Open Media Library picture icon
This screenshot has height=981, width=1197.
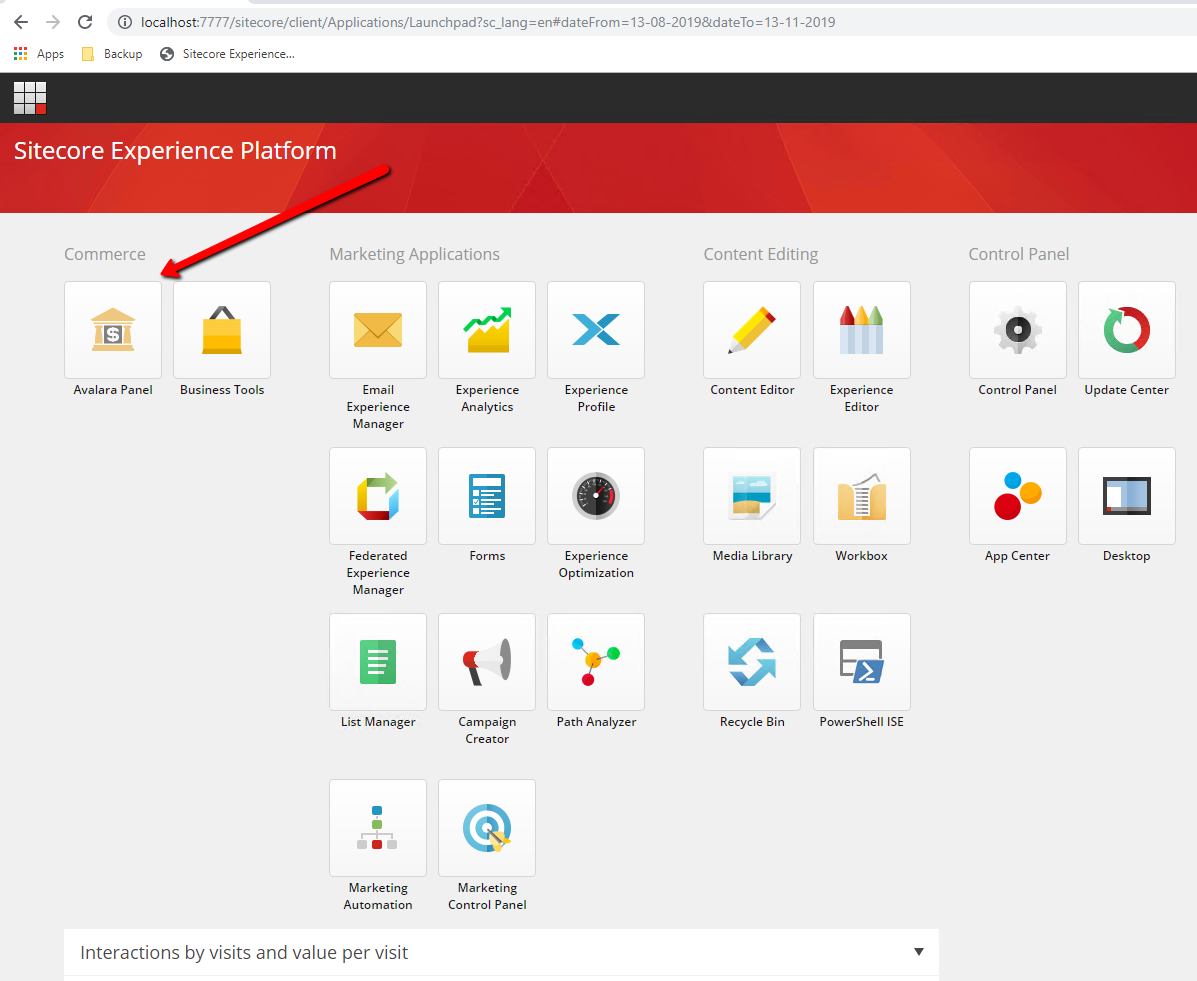click(752, 496)
